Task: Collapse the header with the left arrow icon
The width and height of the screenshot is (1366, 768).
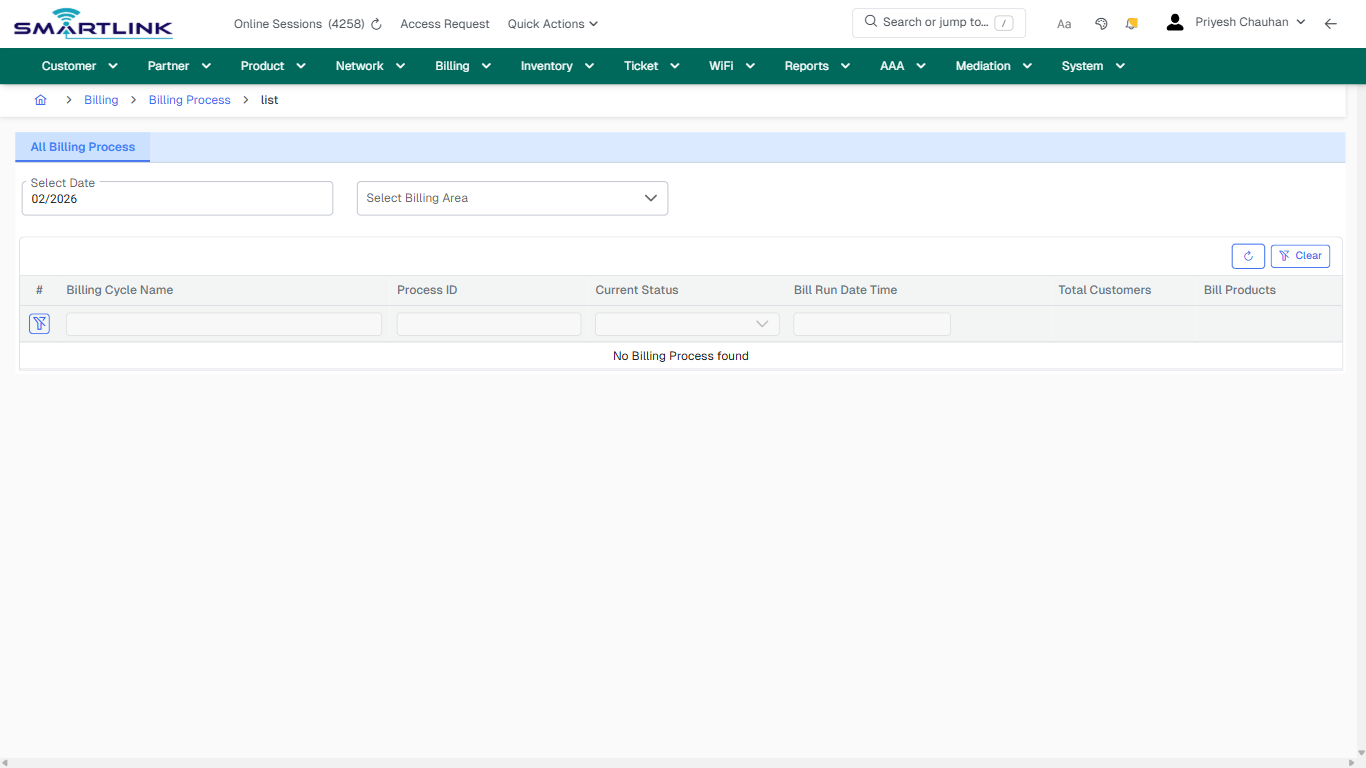Action: [x=1330, y=23]
